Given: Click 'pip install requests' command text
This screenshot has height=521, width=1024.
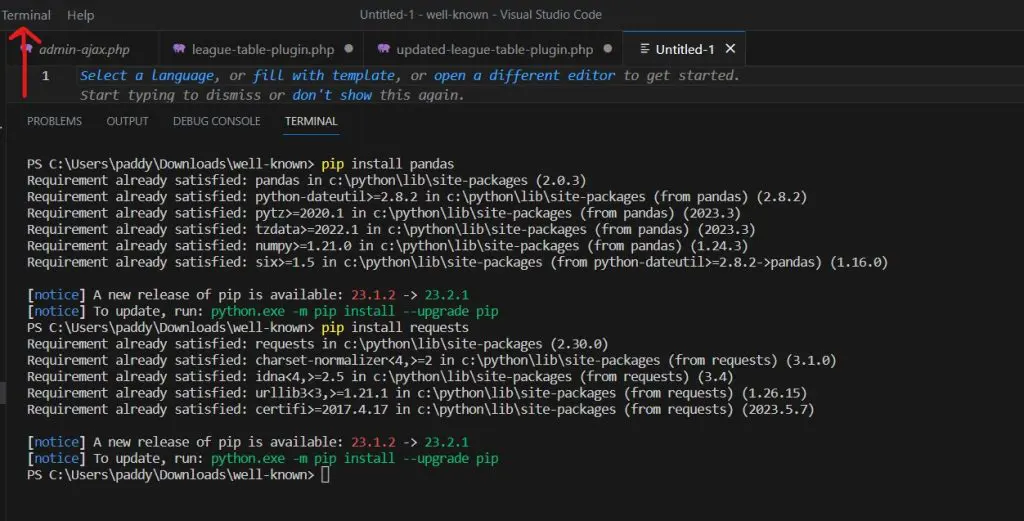Looking at the screenshot, I should pos(394,328).
